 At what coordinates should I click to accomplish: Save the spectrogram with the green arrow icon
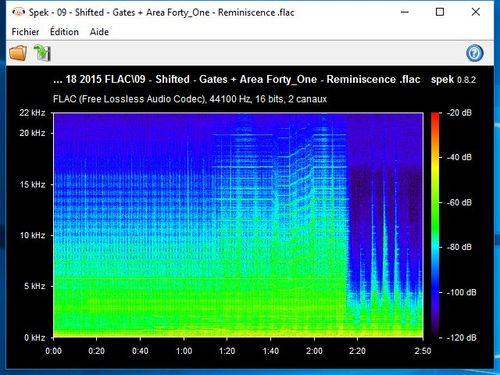click(42, 53)
